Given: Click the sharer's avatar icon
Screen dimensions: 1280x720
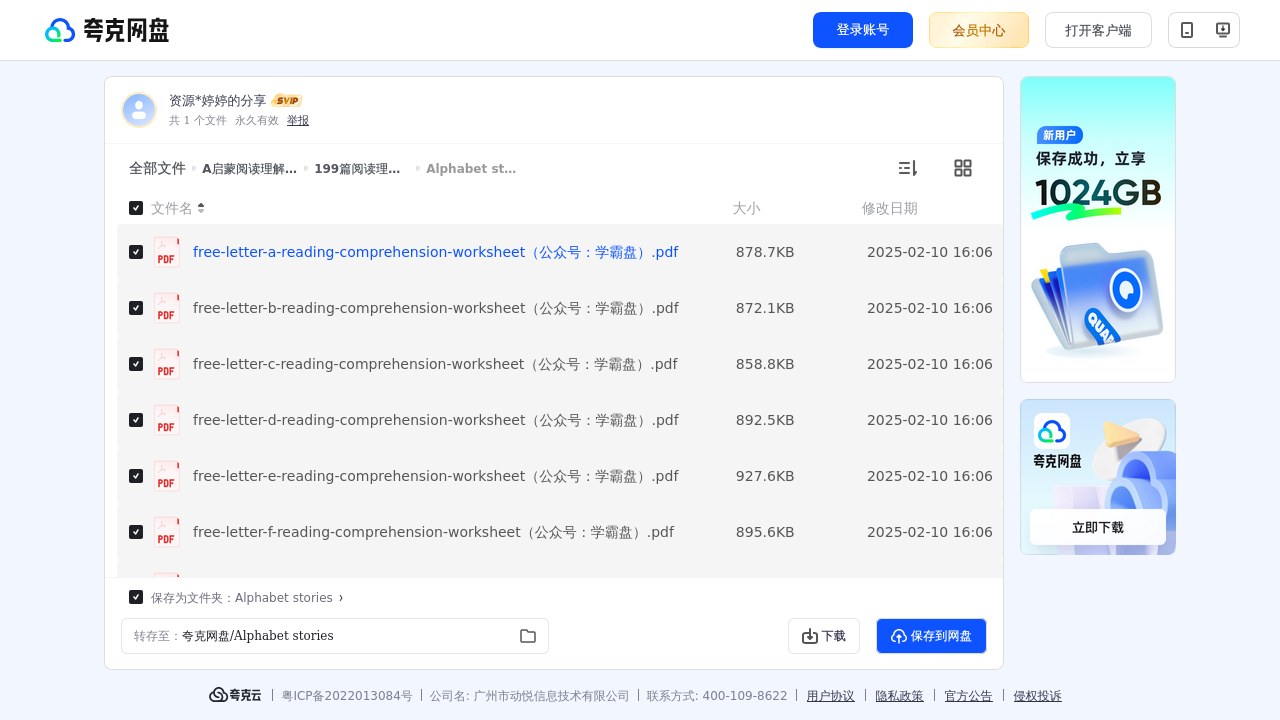Looking at the screenshot, I should 139,110.
